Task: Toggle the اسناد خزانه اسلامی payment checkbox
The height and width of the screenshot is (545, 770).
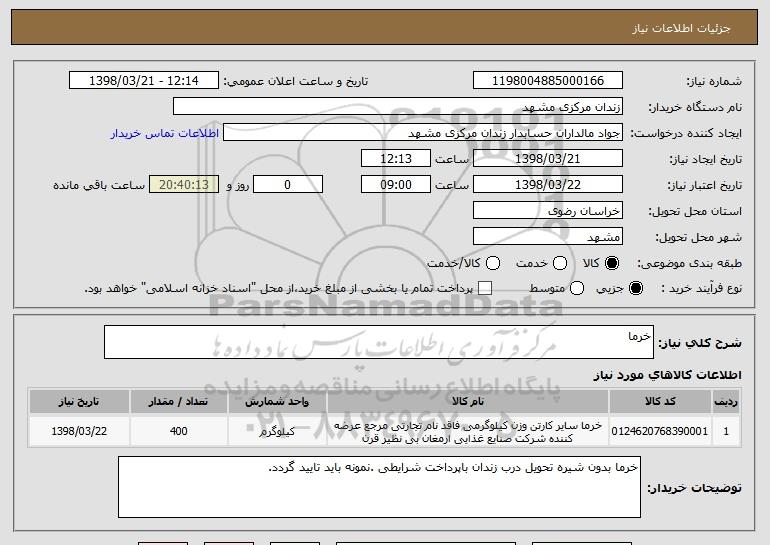Action: pyautogui.click(x=485, y=288)
